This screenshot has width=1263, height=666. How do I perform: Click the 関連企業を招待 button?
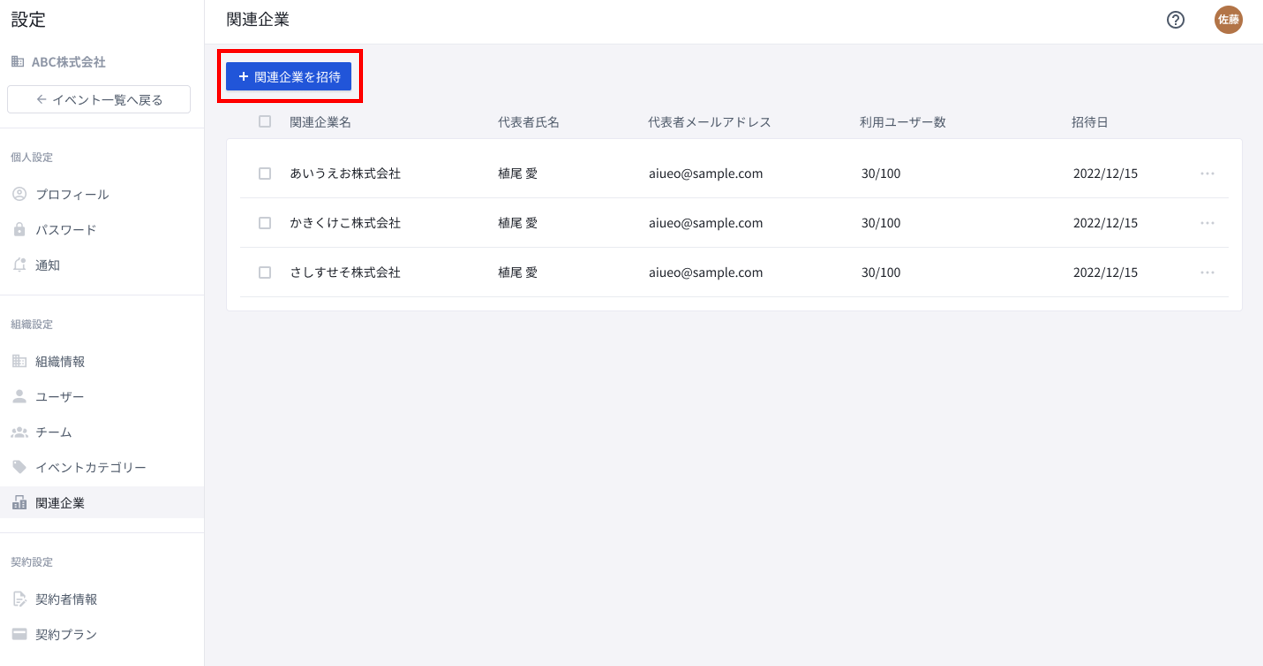(289, 76)
